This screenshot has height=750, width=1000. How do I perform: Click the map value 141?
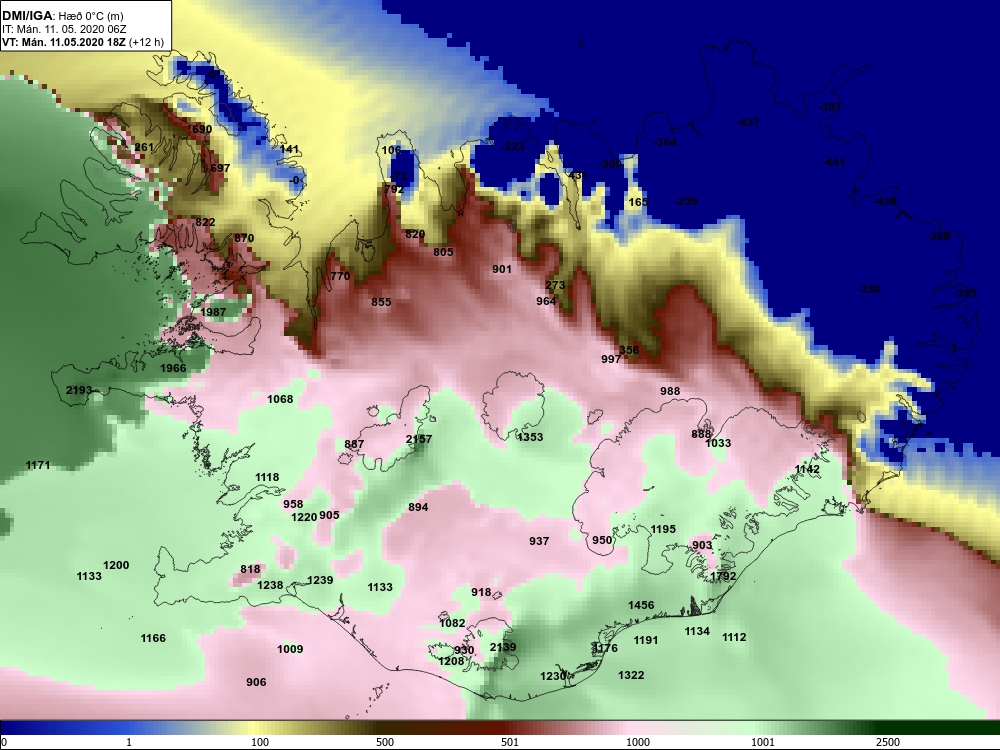click(290, 149)
